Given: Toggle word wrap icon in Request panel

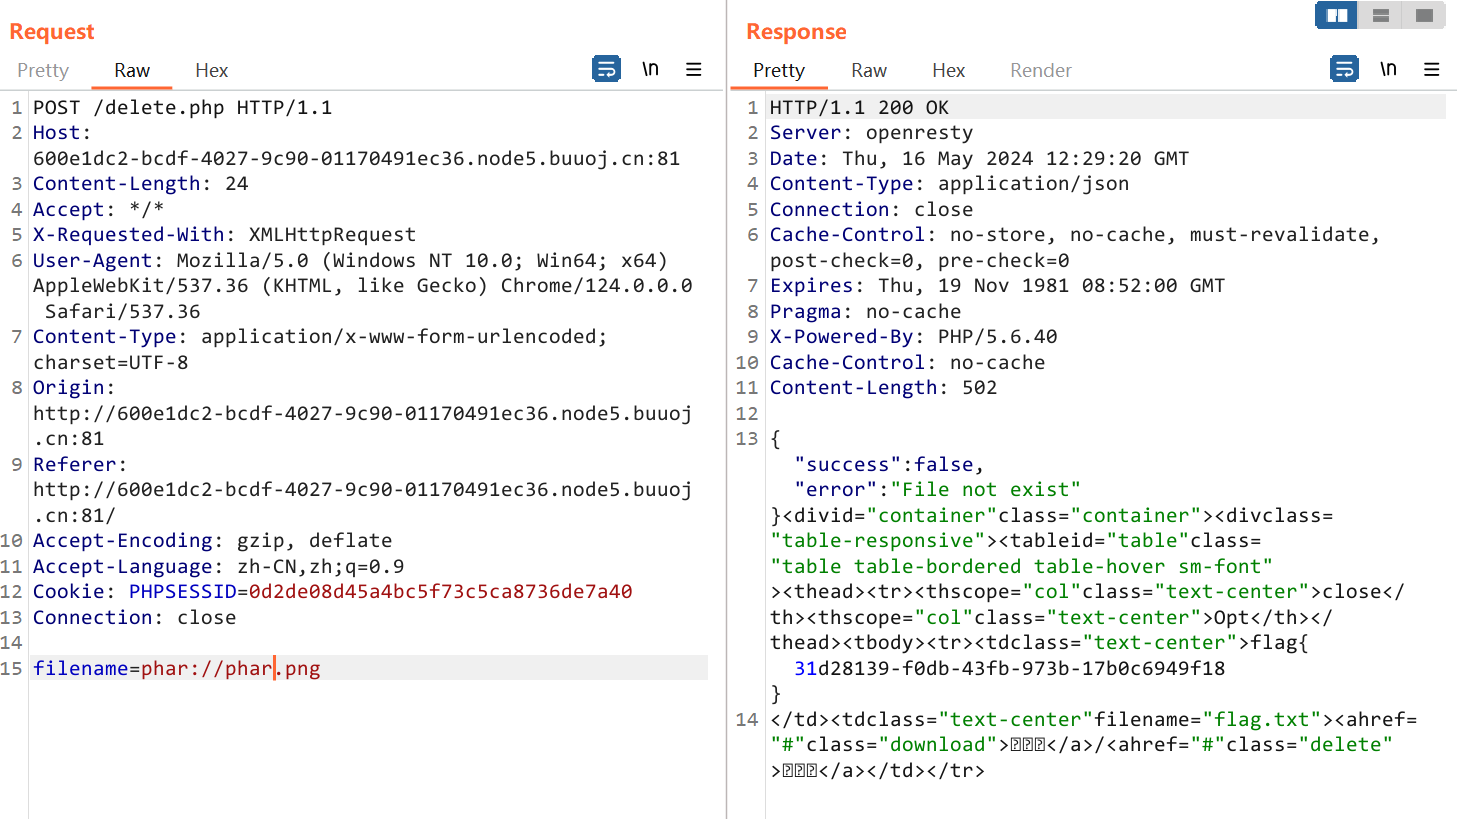Looking at the screenshot, I should [x=606, y=69].
